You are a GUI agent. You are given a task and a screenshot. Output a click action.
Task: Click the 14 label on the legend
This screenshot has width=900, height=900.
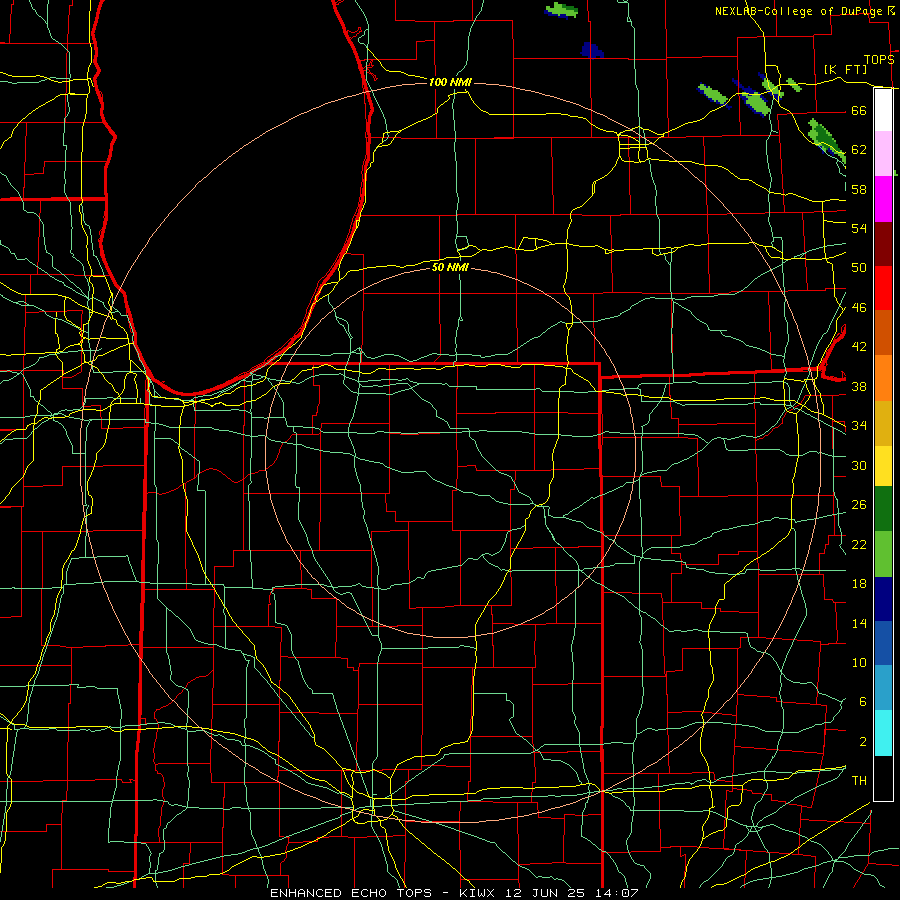pos(859,623)
